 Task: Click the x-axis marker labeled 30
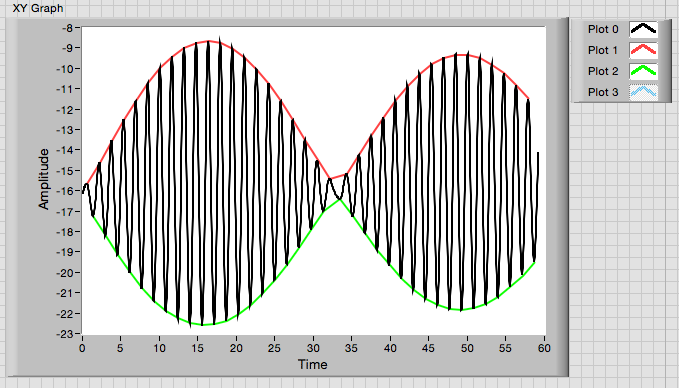313,348
